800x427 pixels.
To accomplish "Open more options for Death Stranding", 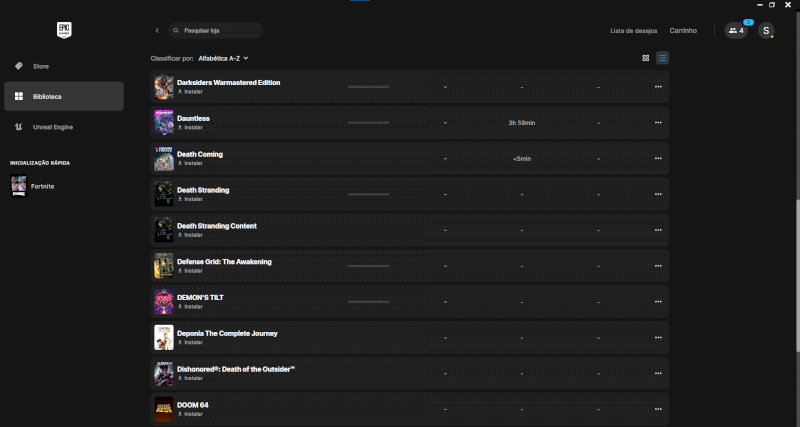I will pyautogui.click(x=658, y=194).
